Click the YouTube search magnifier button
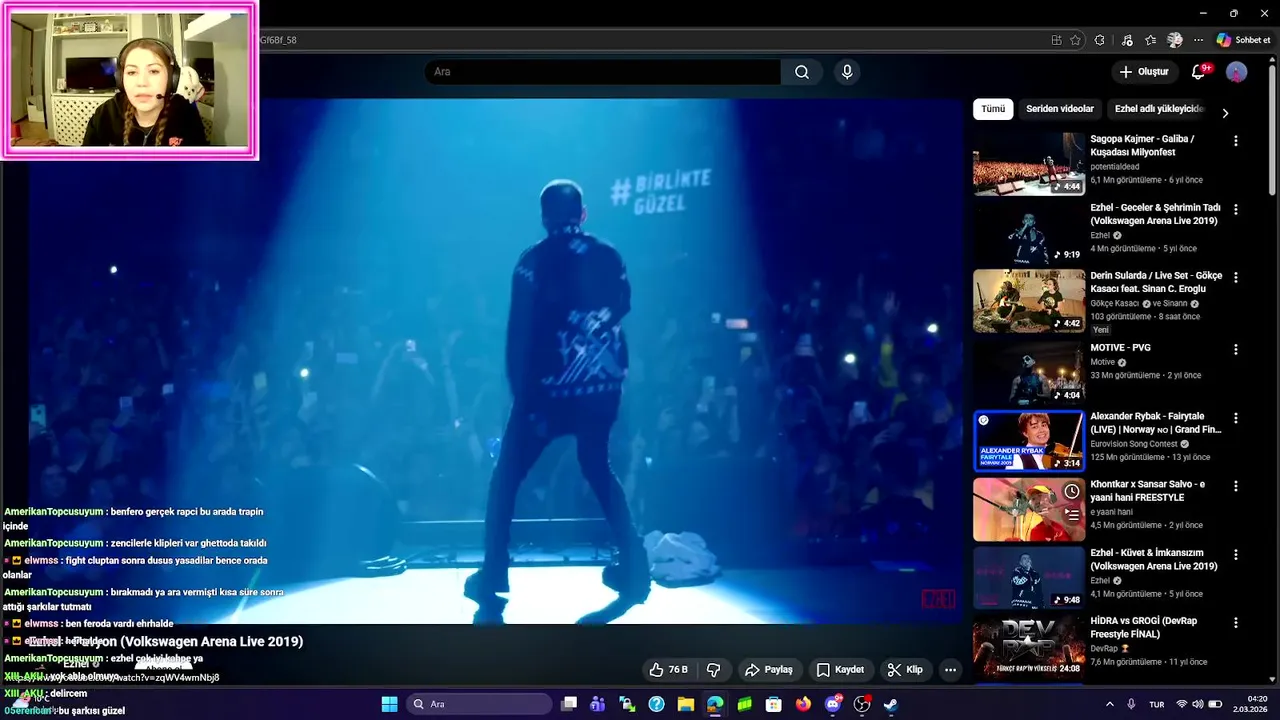Viewport: 1280px width, 720px height. point(801,72)
